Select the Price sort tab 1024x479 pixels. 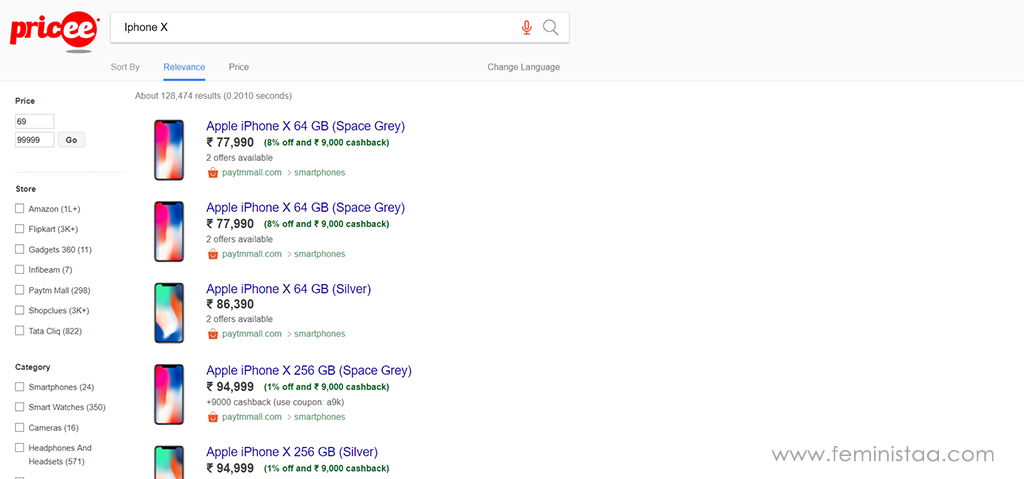coord(238,67)
